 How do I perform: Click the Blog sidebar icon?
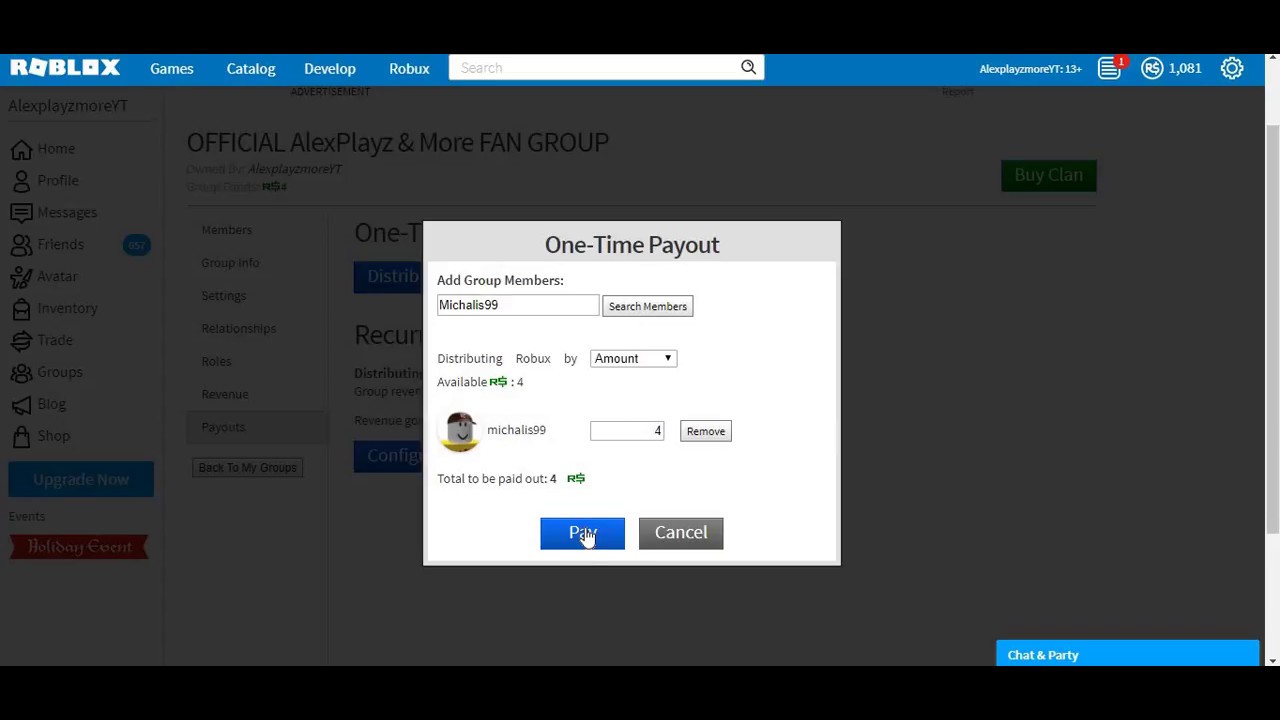(21, 405)
